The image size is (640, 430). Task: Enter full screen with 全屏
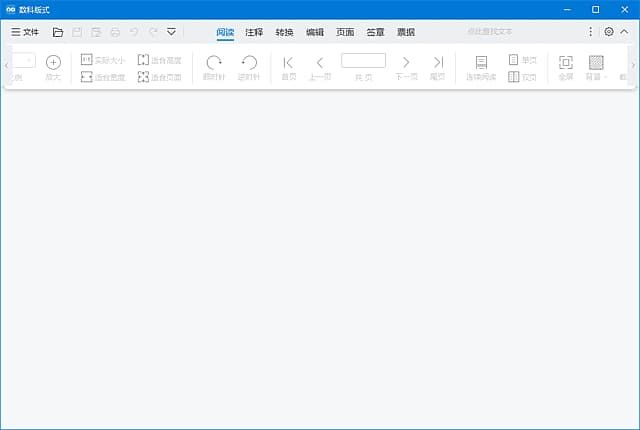(566, 68)
